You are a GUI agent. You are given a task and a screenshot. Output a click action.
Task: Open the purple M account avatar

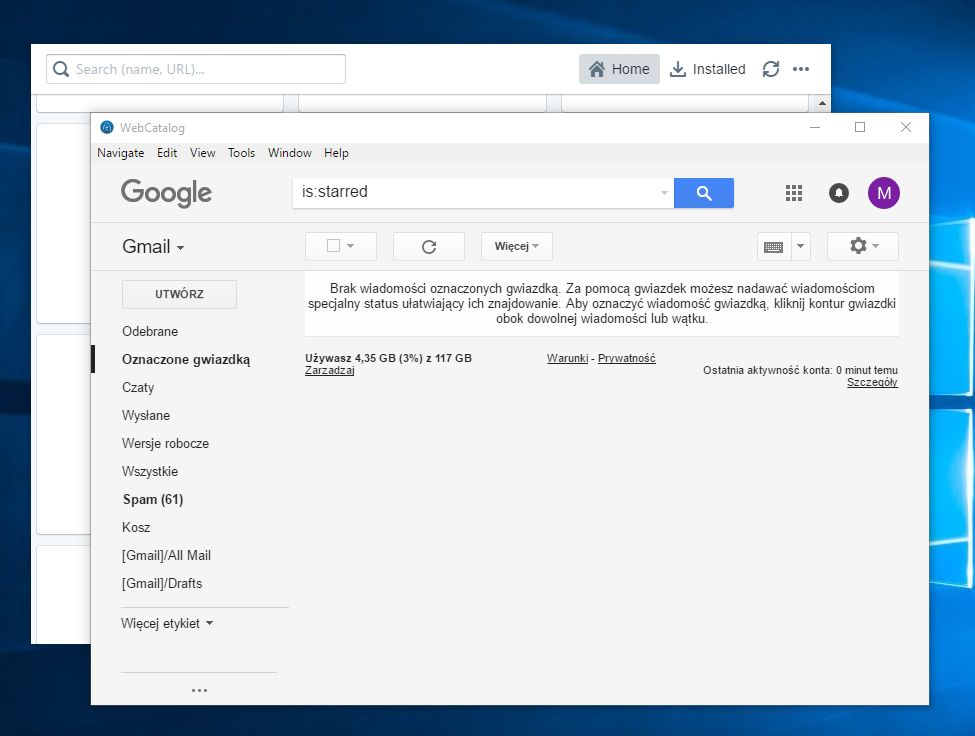(x=884, y=193)
